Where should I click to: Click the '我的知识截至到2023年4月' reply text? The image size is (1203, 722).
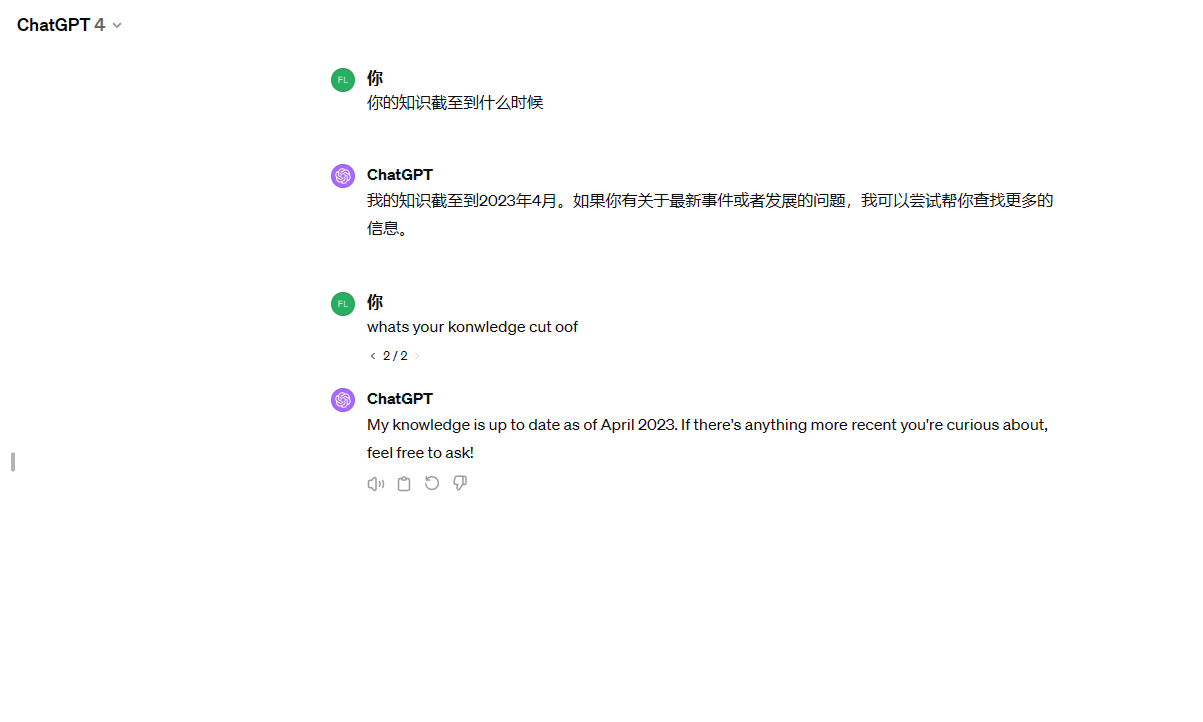[x=710, y=215]
